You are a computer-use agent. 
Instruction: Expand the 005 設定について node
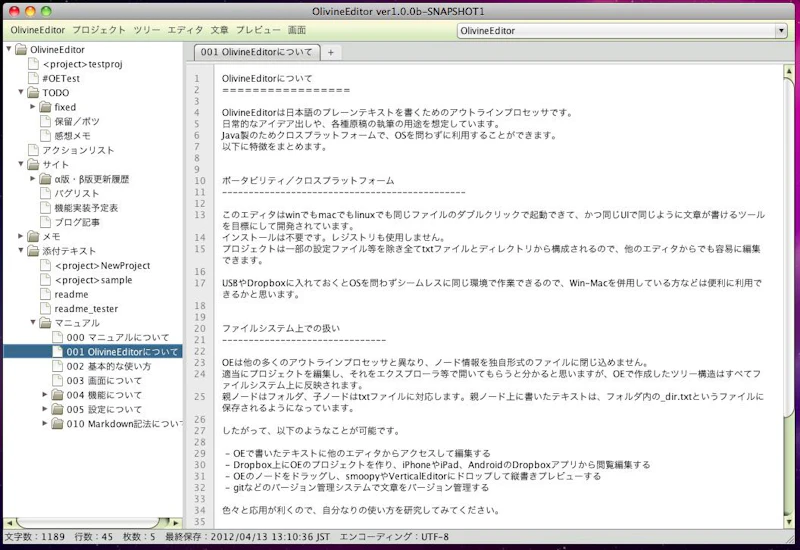pyautogui.click(x=45, y=409)
